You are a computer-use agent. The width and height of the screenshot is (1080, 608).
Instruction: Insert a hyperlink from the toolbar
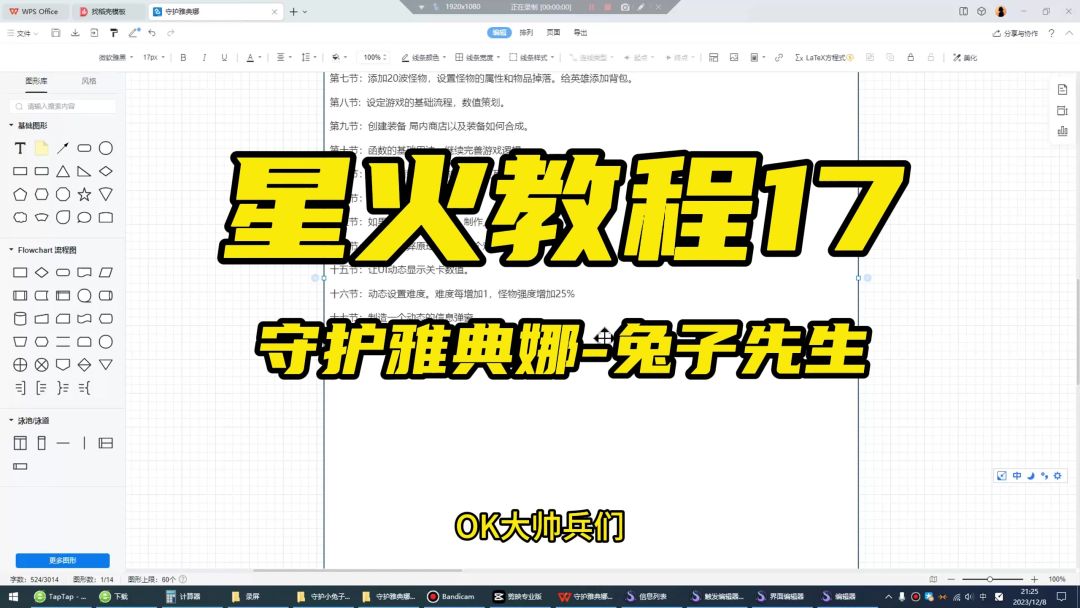point(779,58)
